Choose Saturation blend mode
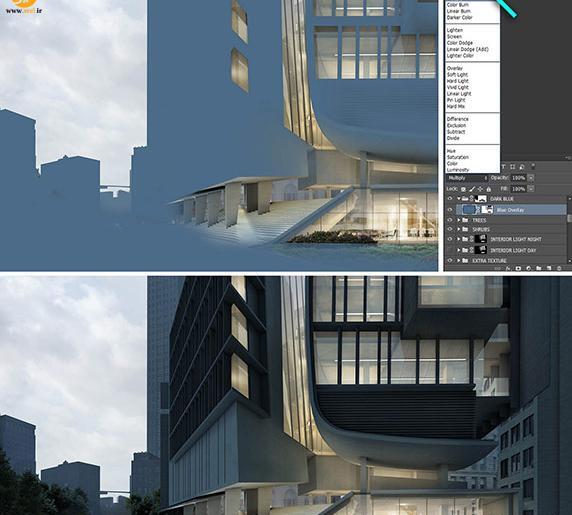572x515 pixels. tap(458, 157)
